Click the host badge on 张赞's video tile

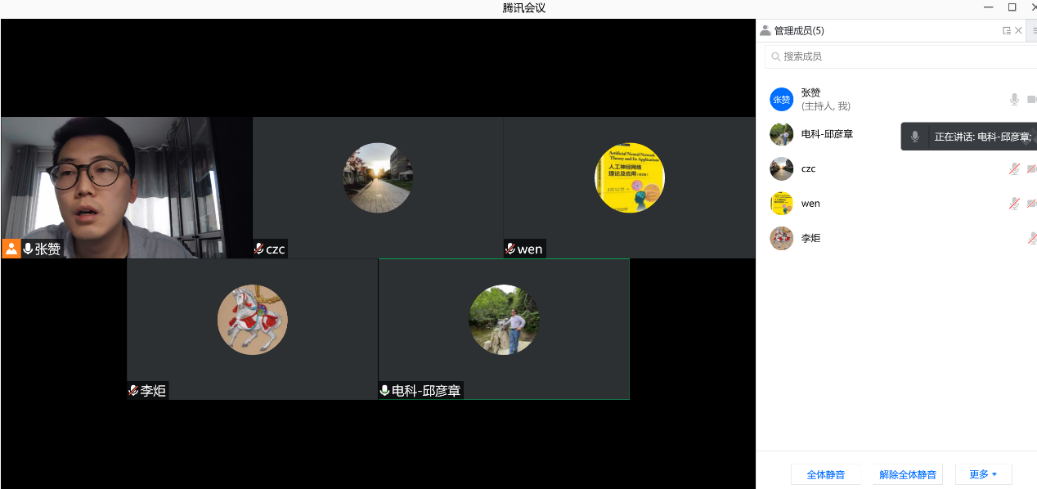point(11,249)
